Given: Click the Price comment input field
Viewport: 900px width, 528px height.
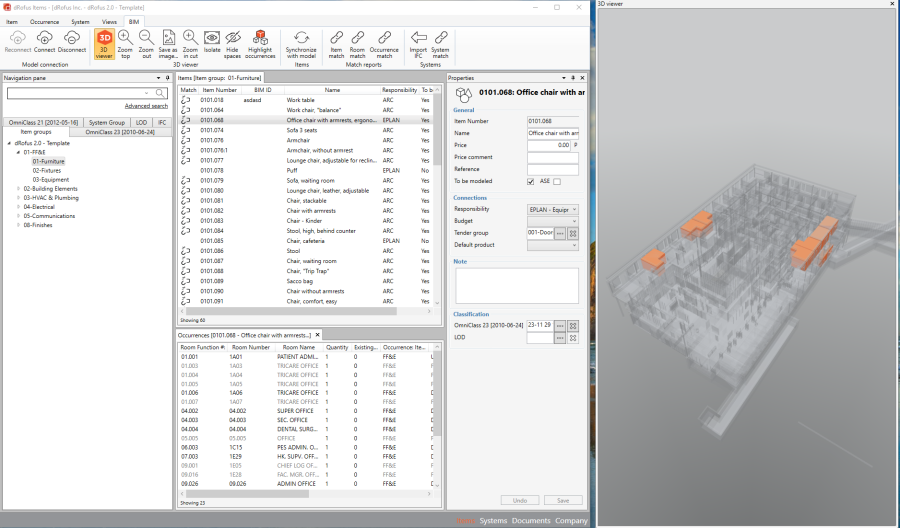Looking at the screenshot, I should pos(552,157).
